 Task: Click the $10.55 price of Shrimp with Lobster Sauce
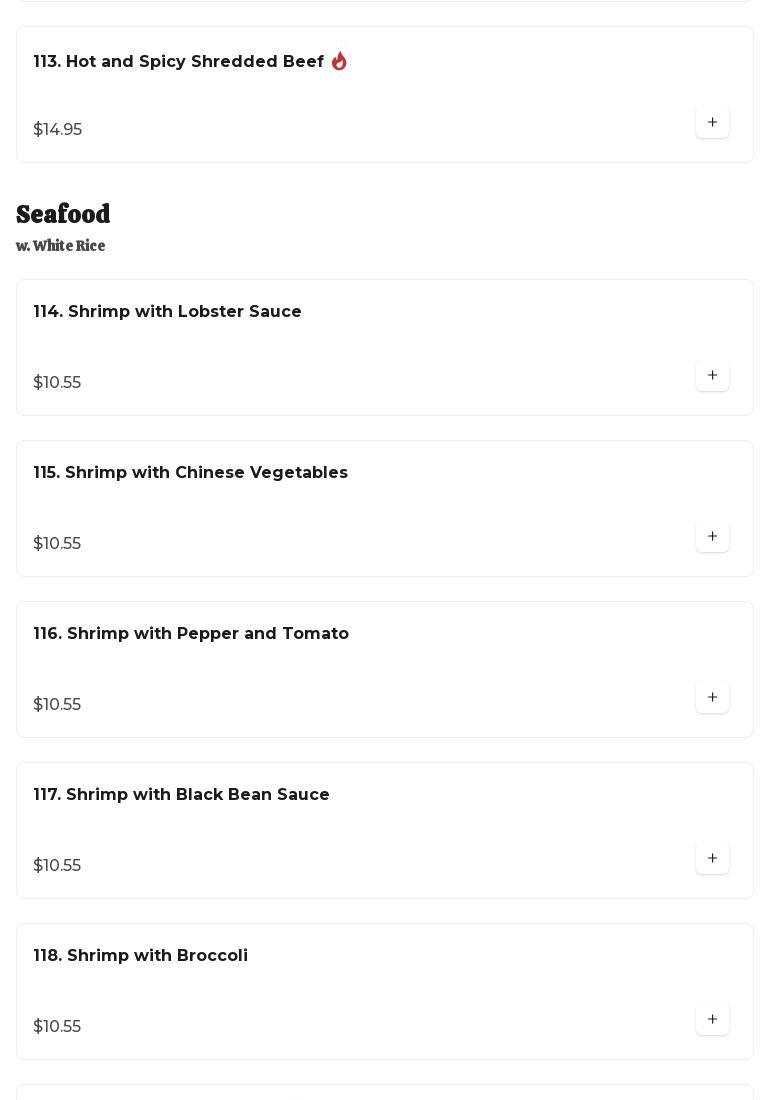click(57, 383)
